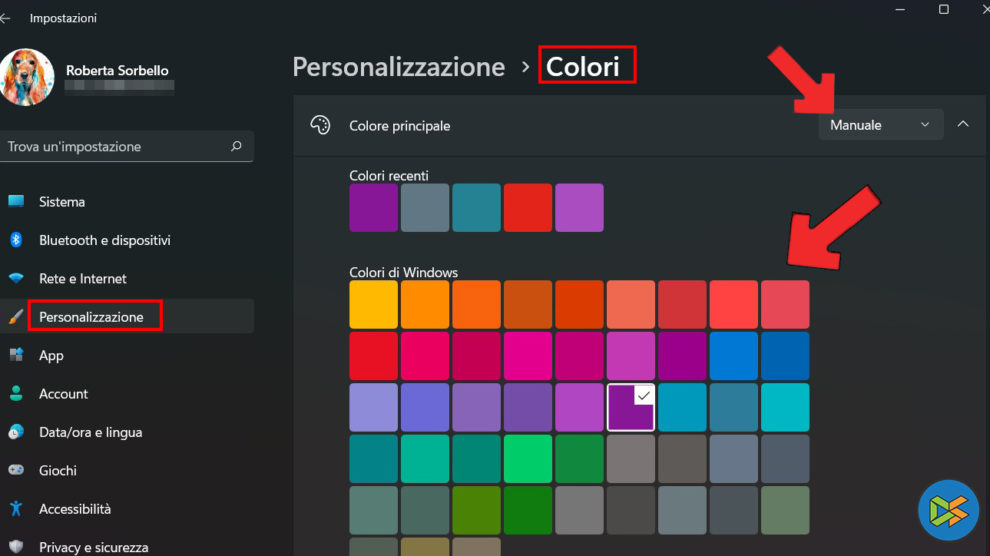Click the Accessibilità figure icon
990x556 pixels.
point(16,509)
